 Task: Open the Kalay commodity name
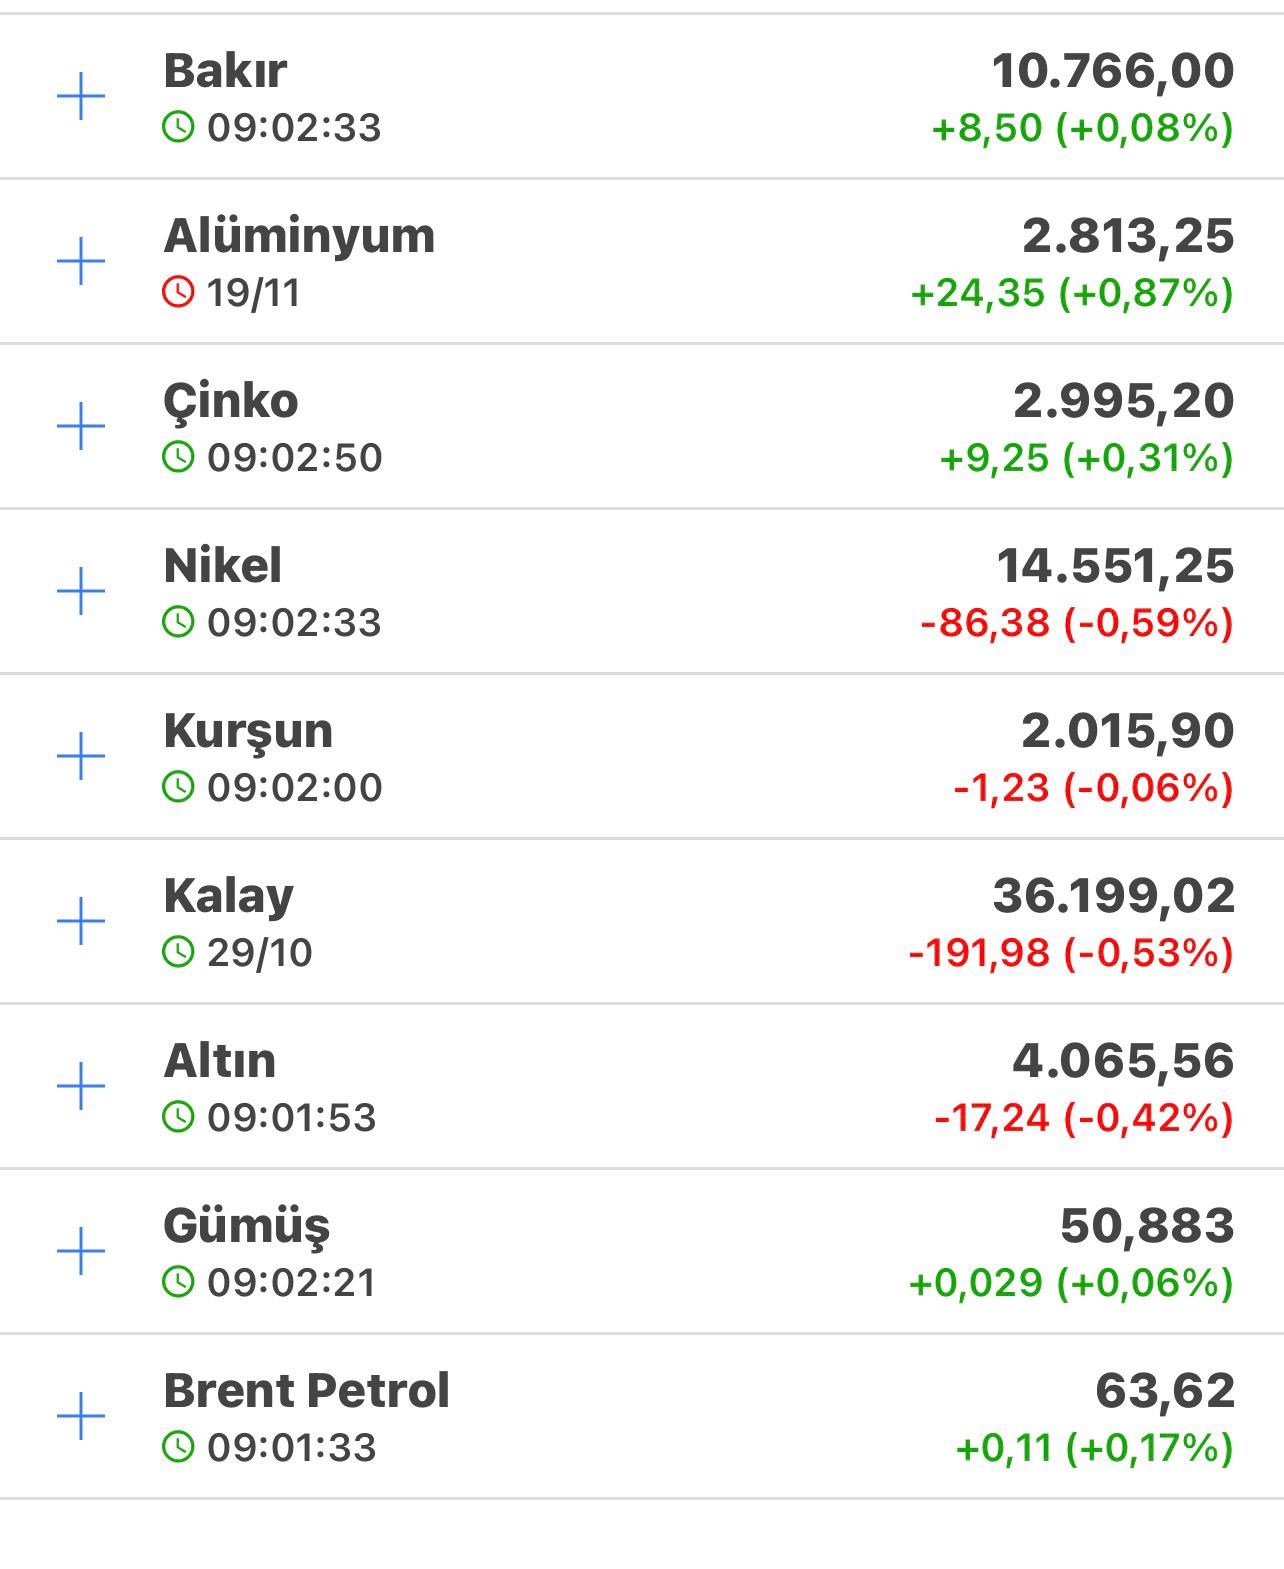pos(228,896)
